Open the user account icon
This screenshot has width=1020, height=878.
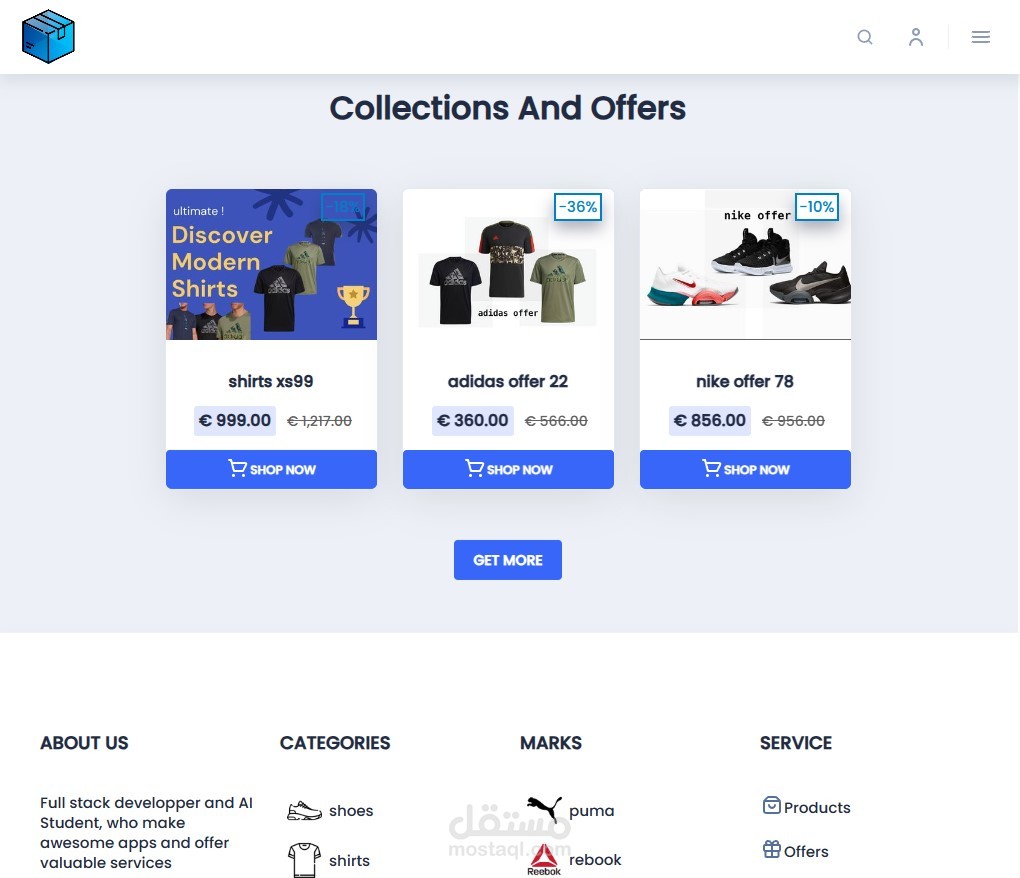tap(916, 37)
